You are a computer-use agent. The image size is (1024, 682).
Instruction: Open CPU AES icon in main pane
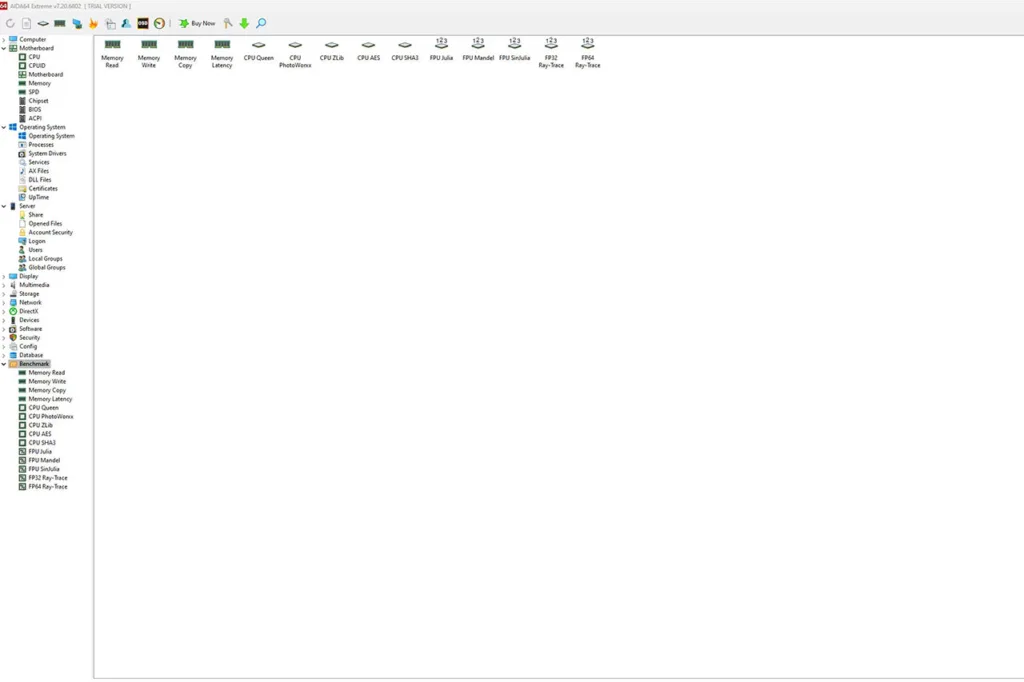[368, 50]
